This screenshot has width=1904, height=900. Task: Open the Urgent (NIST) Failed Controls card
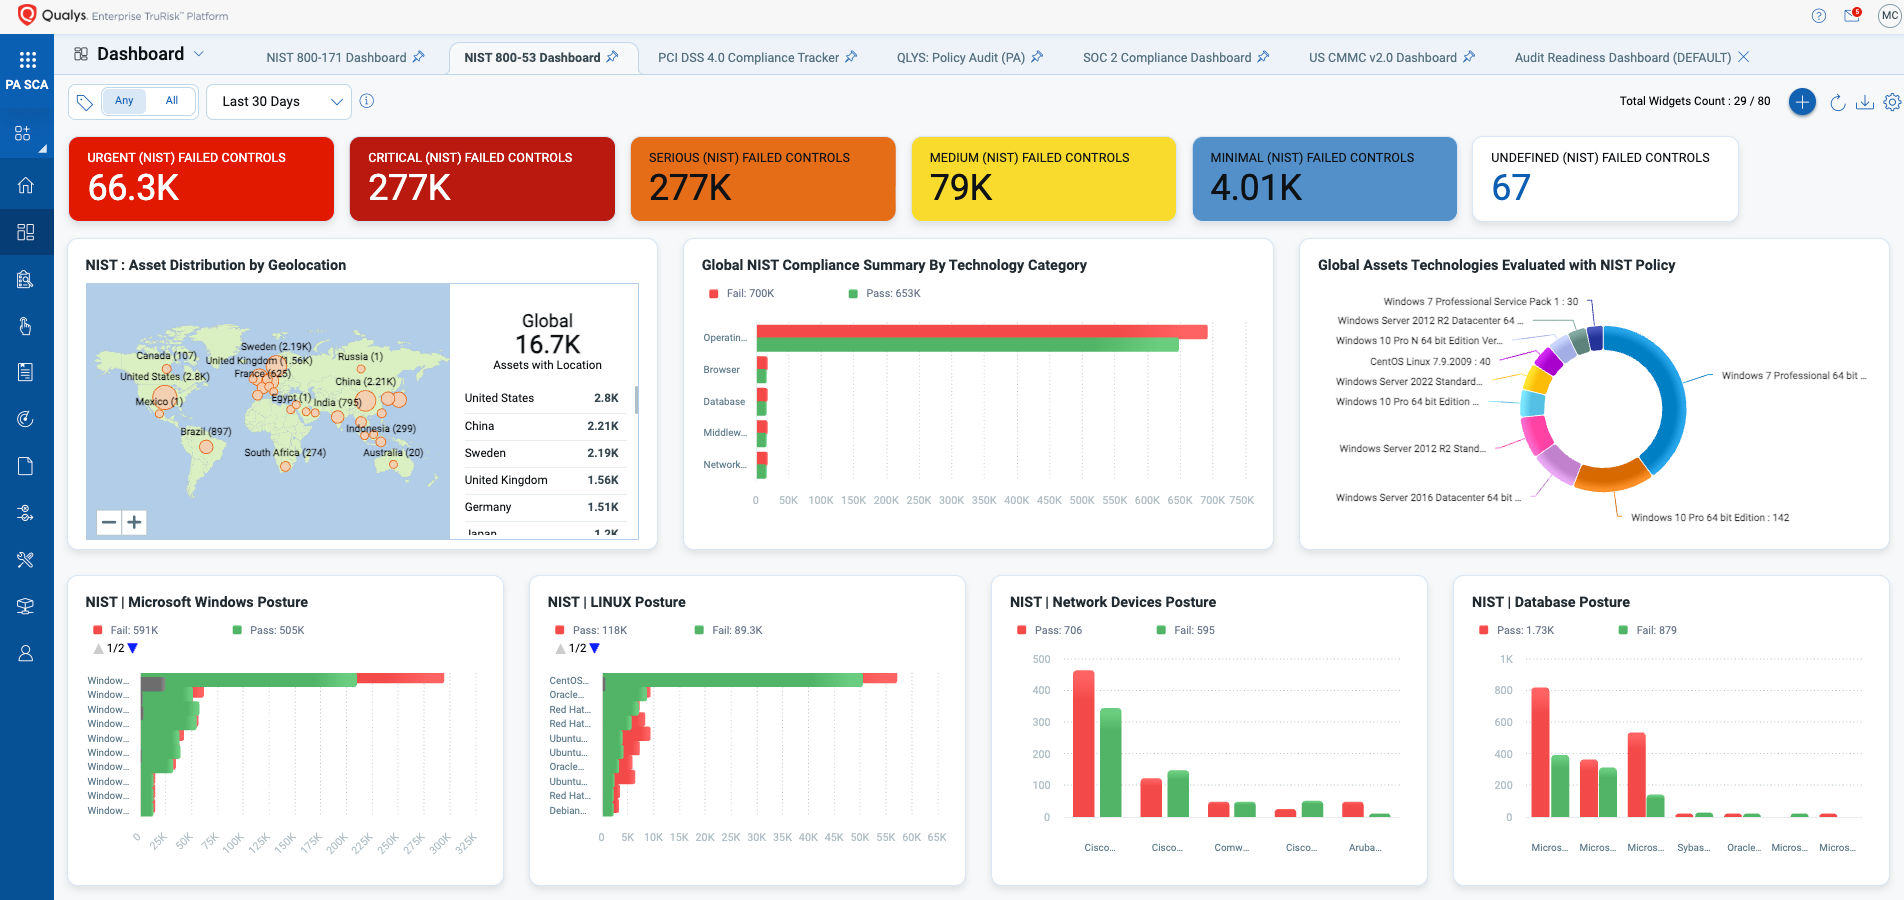tap(201, 179)
